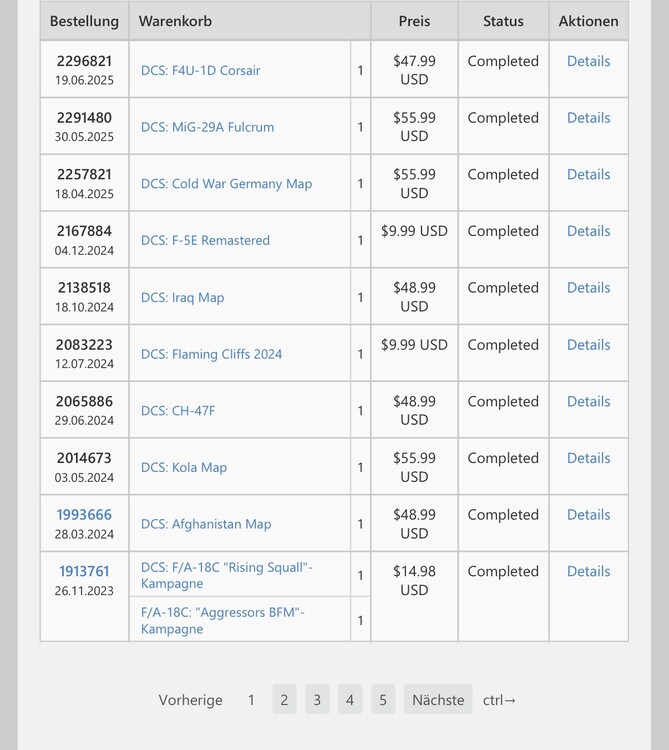Image resolution: width=669 pixels, height=750 pixels.
Task: Click the DCS: F-5E Remastered link
Action: click(205, 240)
